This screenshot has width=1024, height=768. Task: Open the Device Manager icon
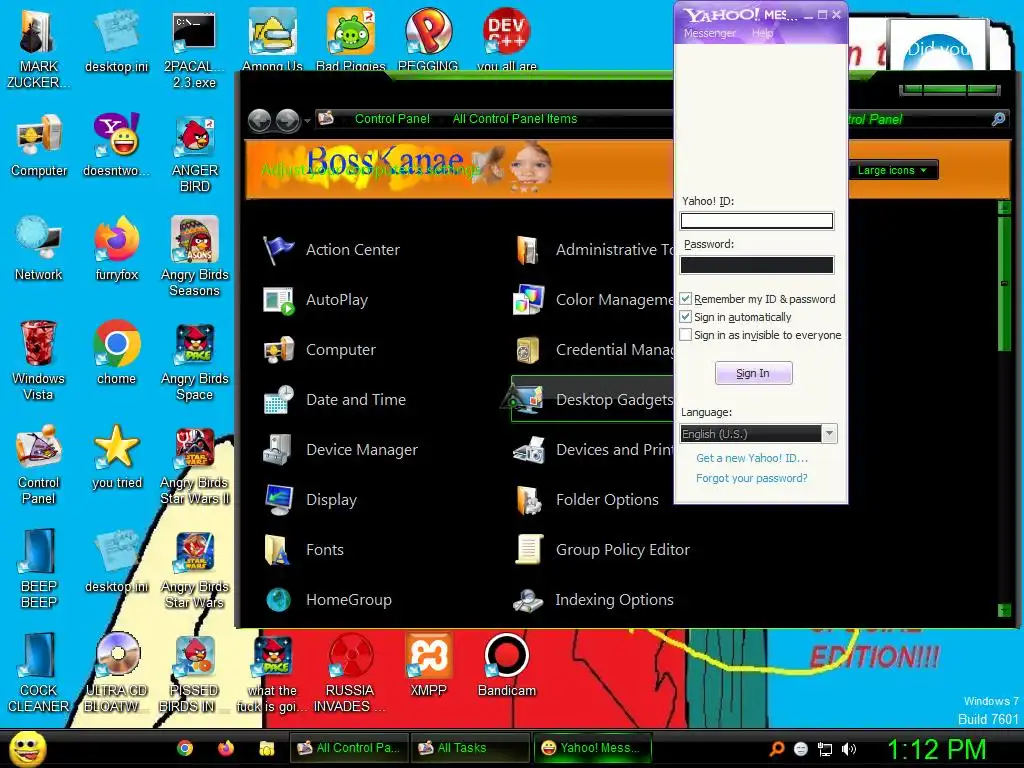[279, 450]
